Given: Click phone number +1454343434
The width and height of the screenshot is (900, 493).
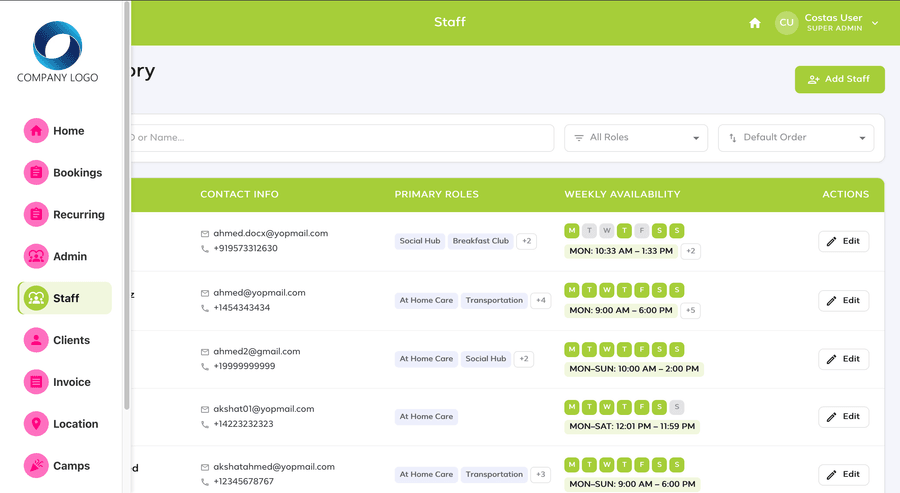Looking at the screenshot, I should pyautogui.click(x=242, y=308).
